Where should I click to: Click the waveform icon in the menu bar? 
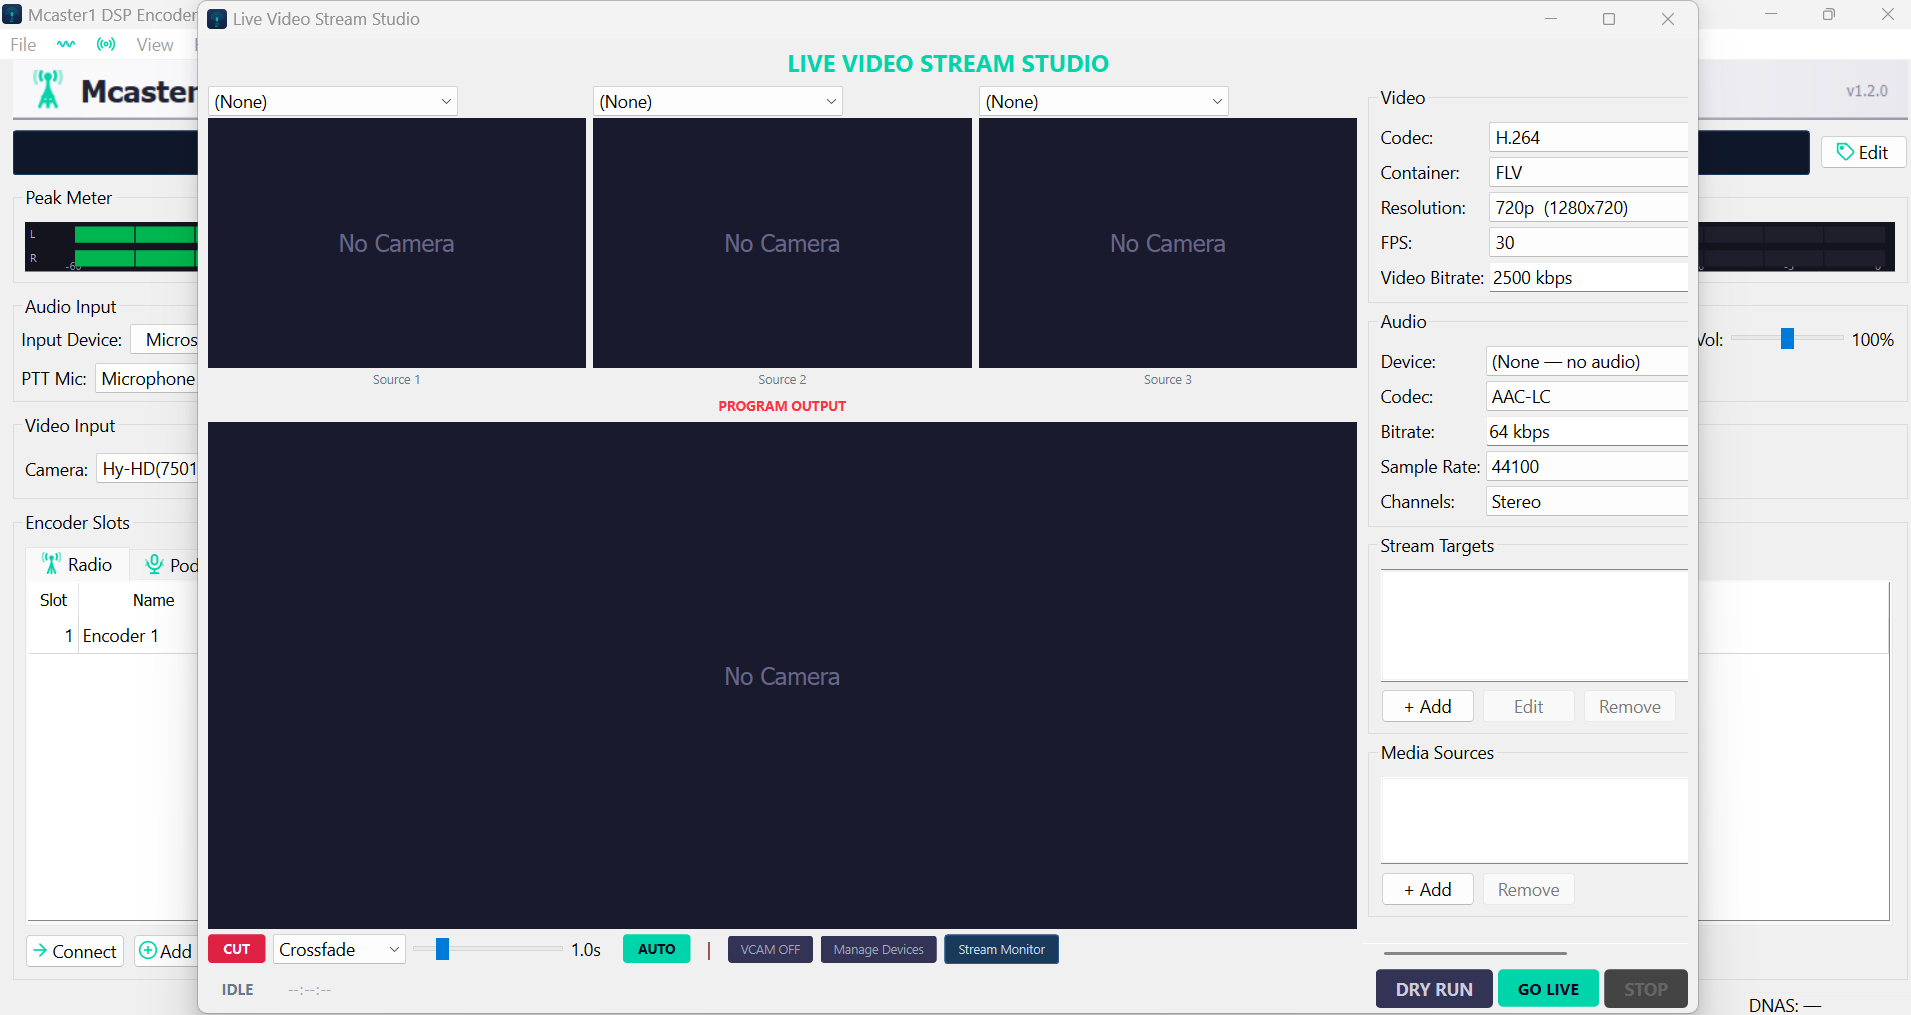[x=66, y=44]
